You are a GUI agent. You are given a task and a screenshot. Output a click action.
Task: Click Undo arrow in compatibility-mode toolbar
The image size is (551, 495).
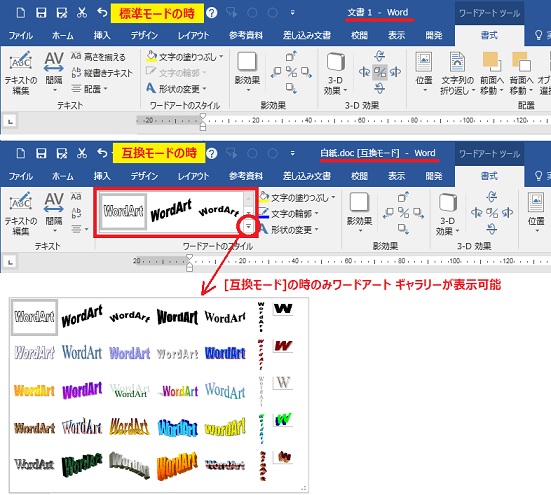coord(102,153)
